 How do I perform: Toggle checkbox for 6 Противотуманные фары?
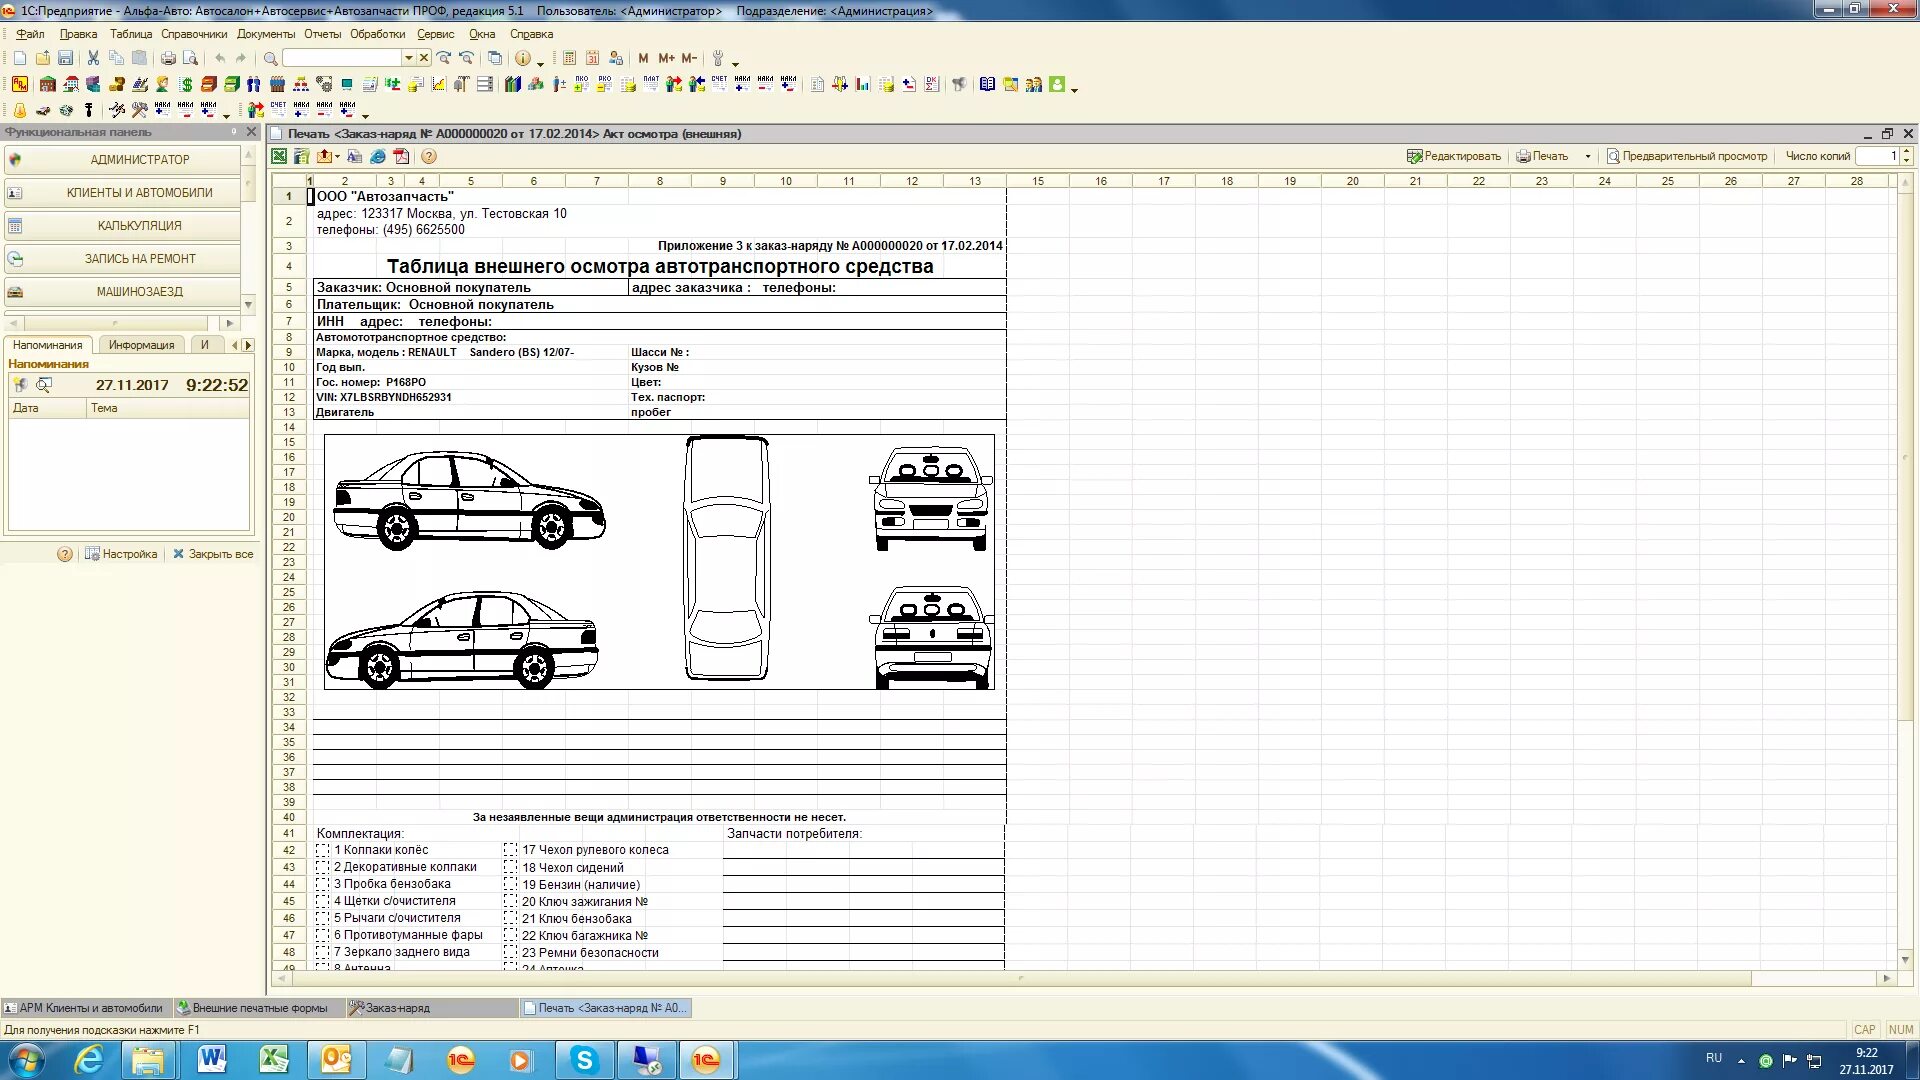323,935
